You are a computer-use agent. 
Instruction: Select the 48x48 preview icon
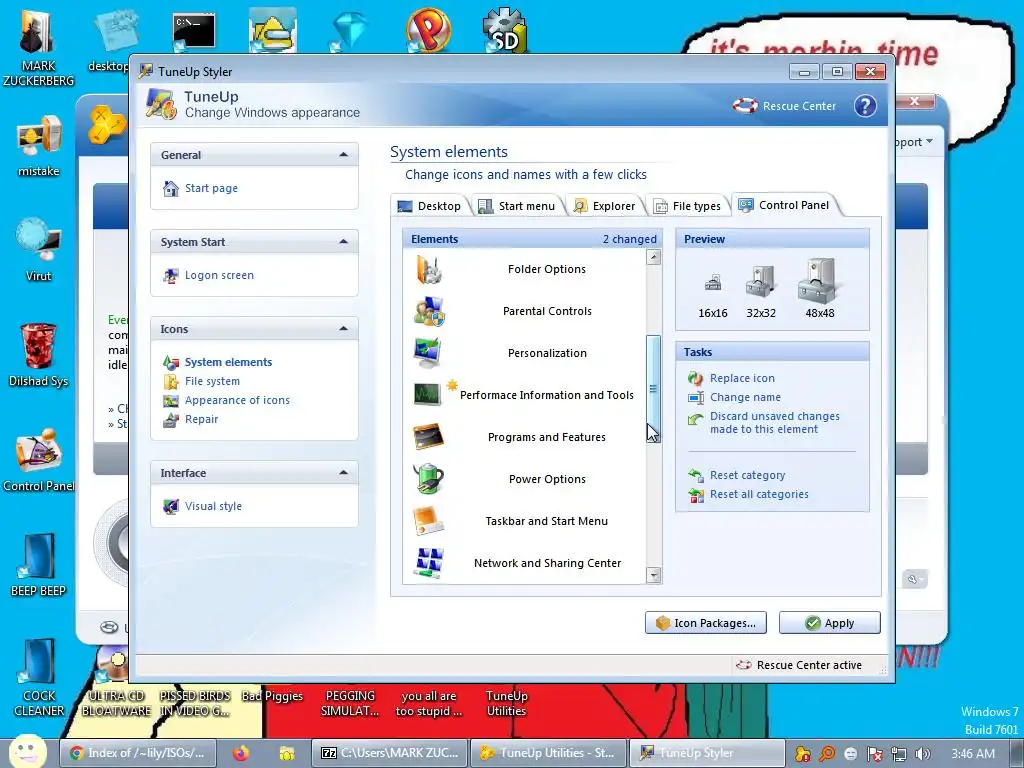(818, 280)
